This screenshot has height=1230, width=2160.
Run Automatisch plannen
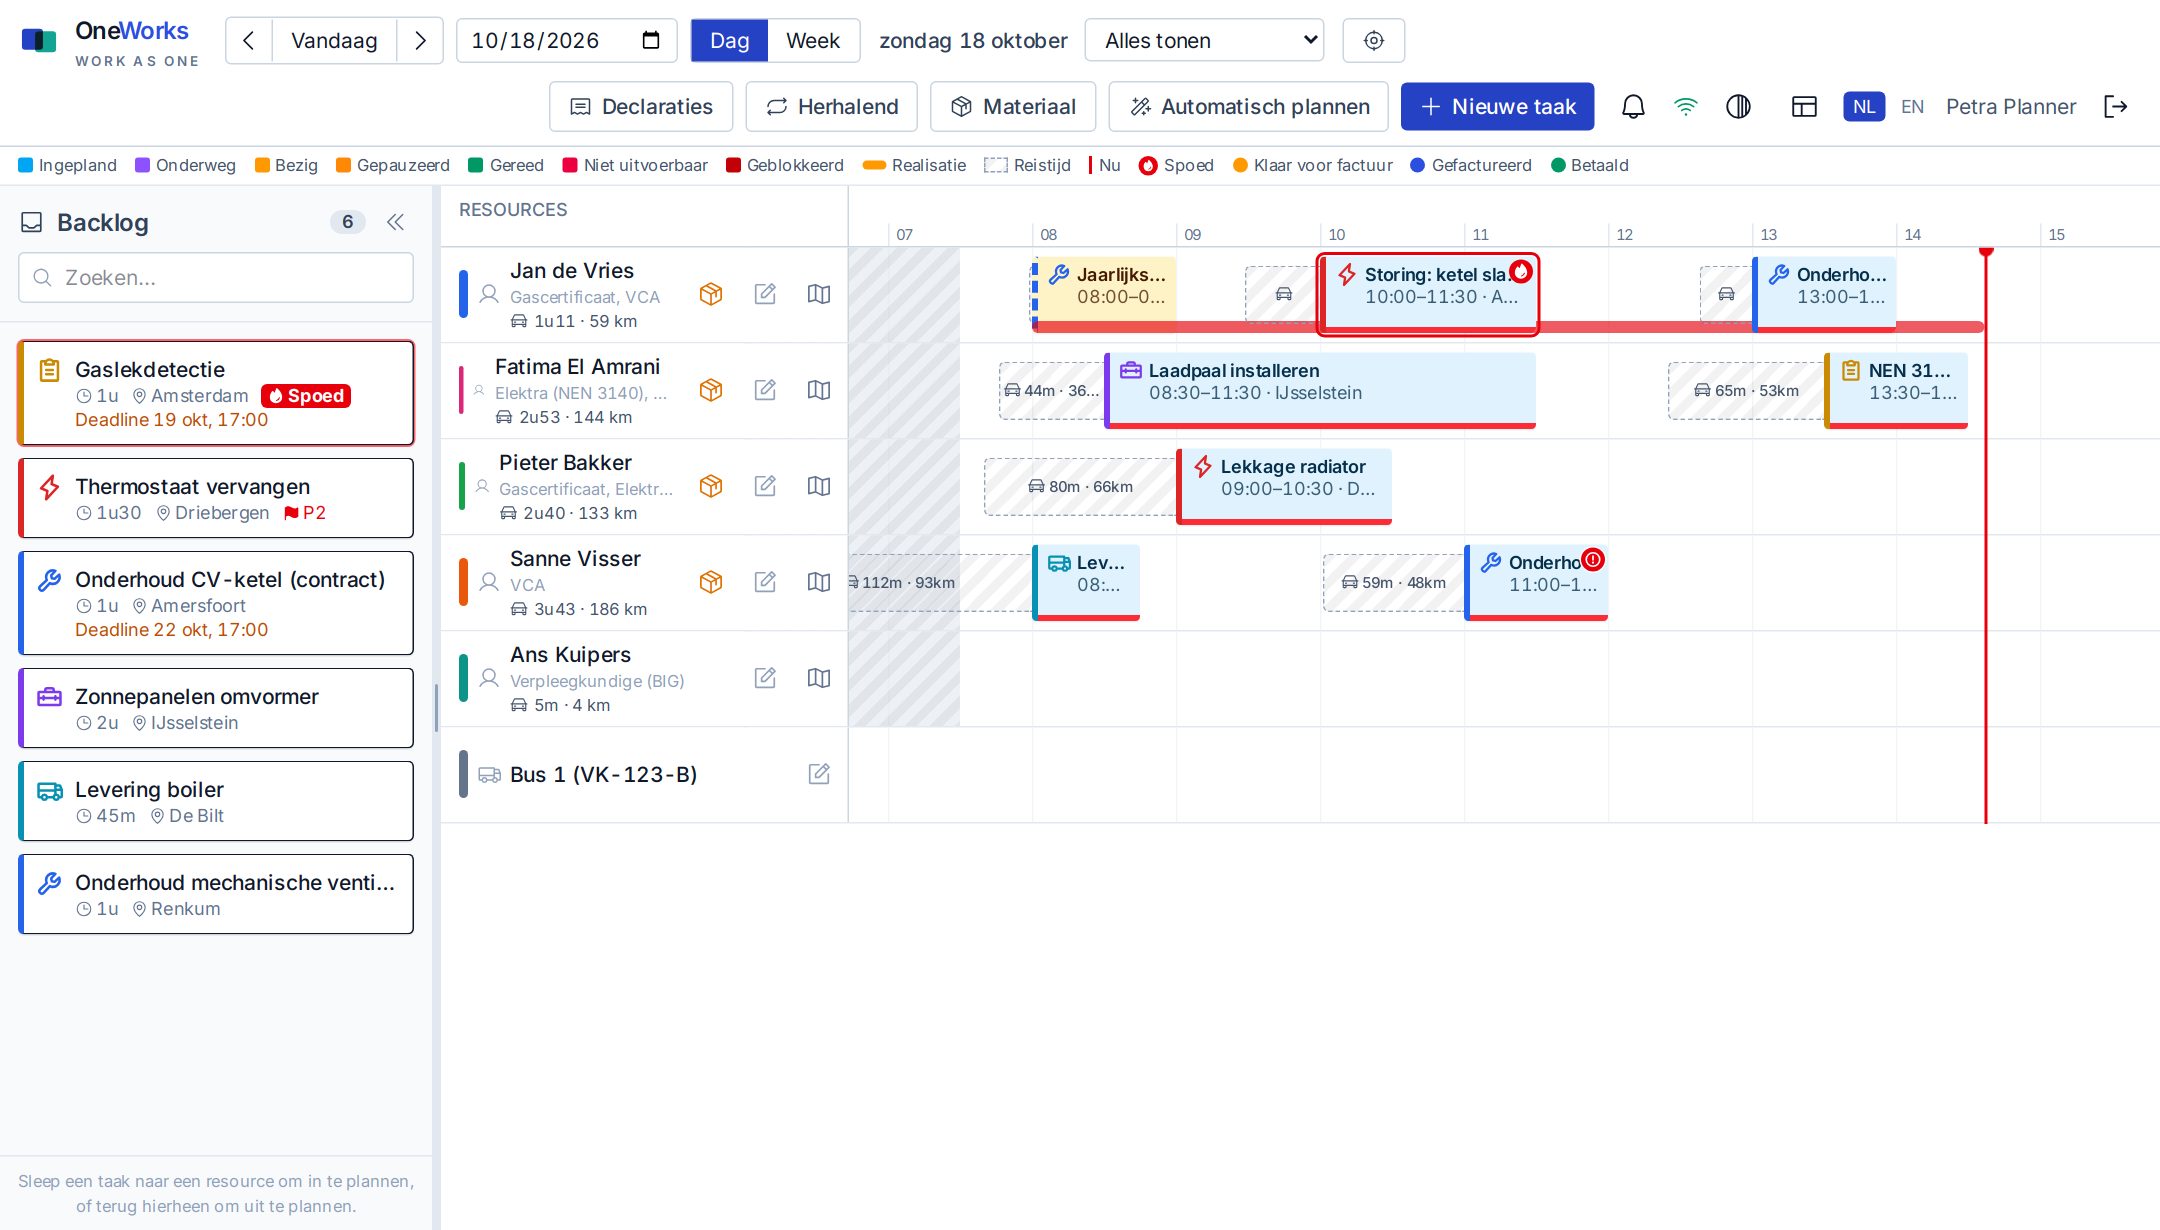tap(1249, 107)
